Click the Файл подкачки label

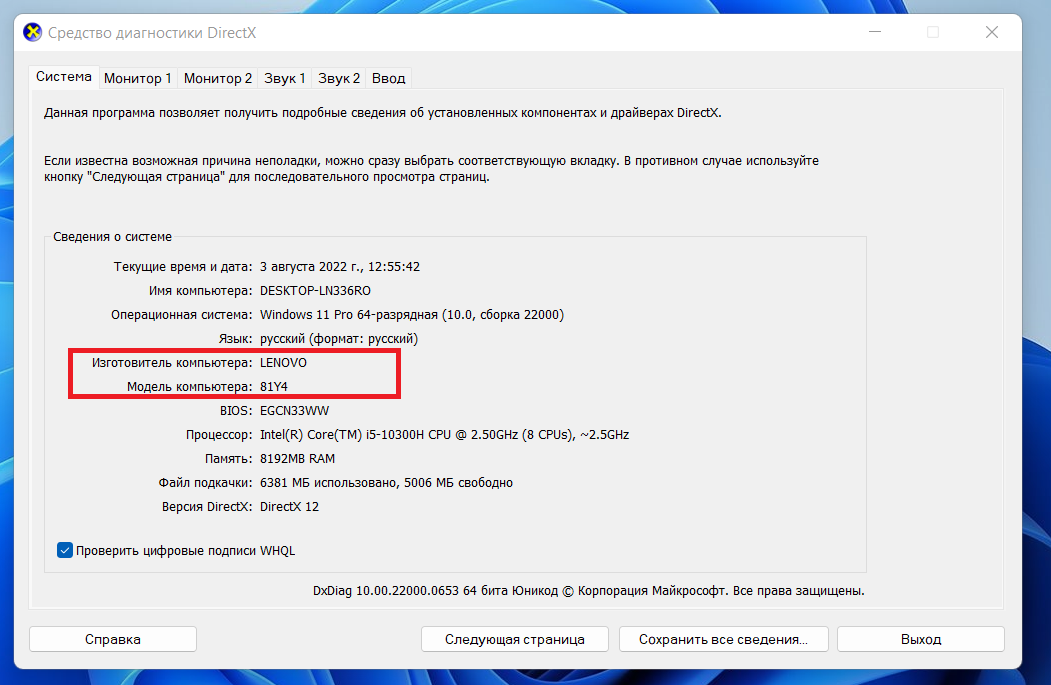click(205, 483)
